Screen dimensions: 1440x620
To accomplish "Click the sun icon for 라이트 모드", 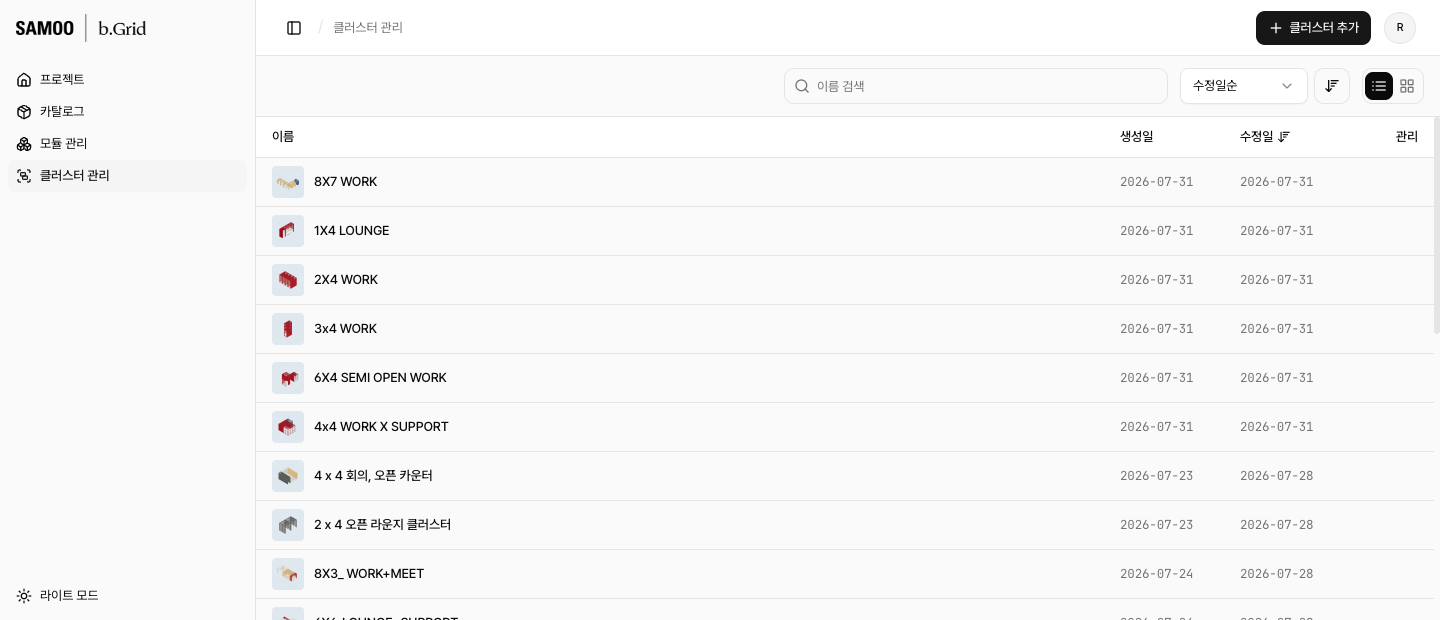I will pyautogui.click(x=24, y=595).
